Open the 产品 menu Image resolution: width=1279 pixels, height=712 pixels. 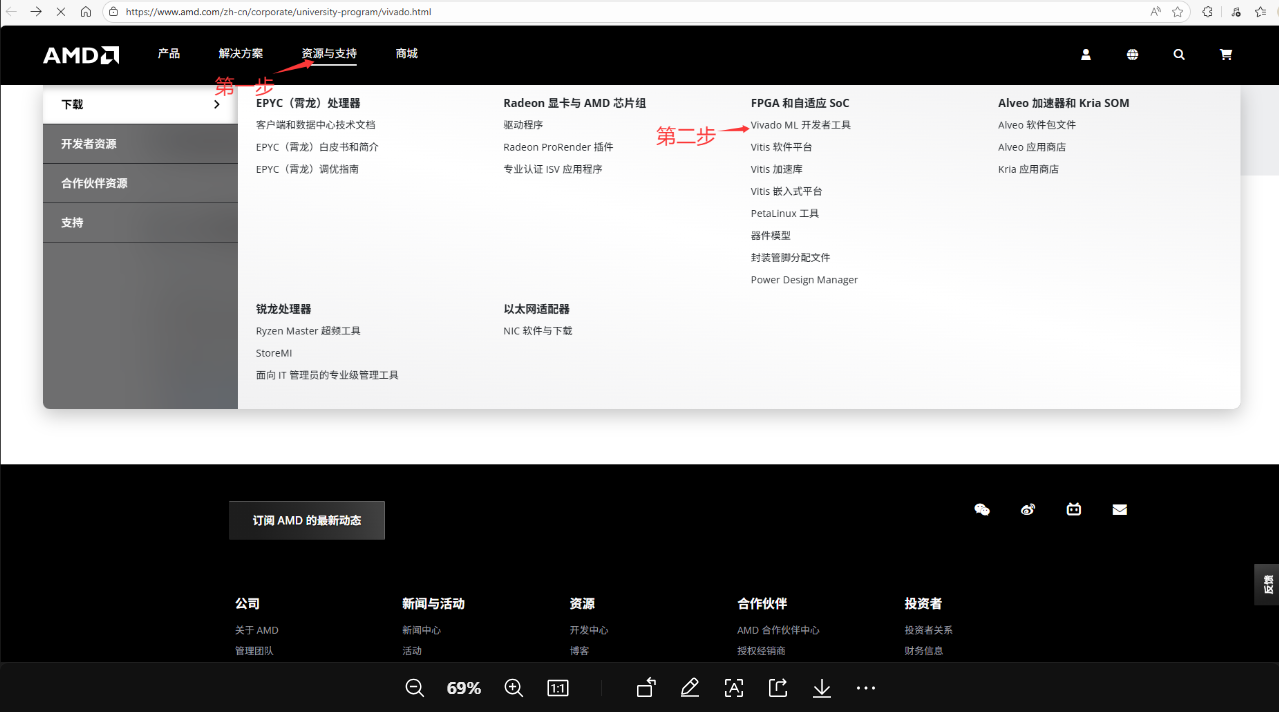point(169,53)
